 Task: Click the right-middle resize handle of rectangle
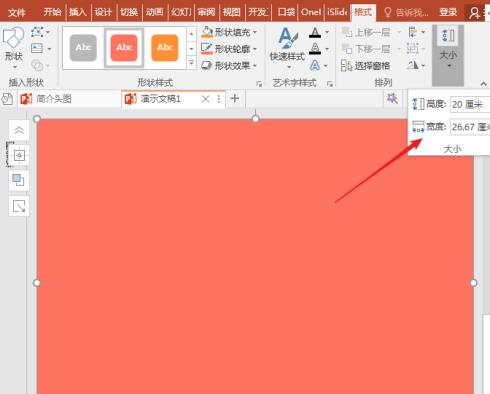point(473,283)
